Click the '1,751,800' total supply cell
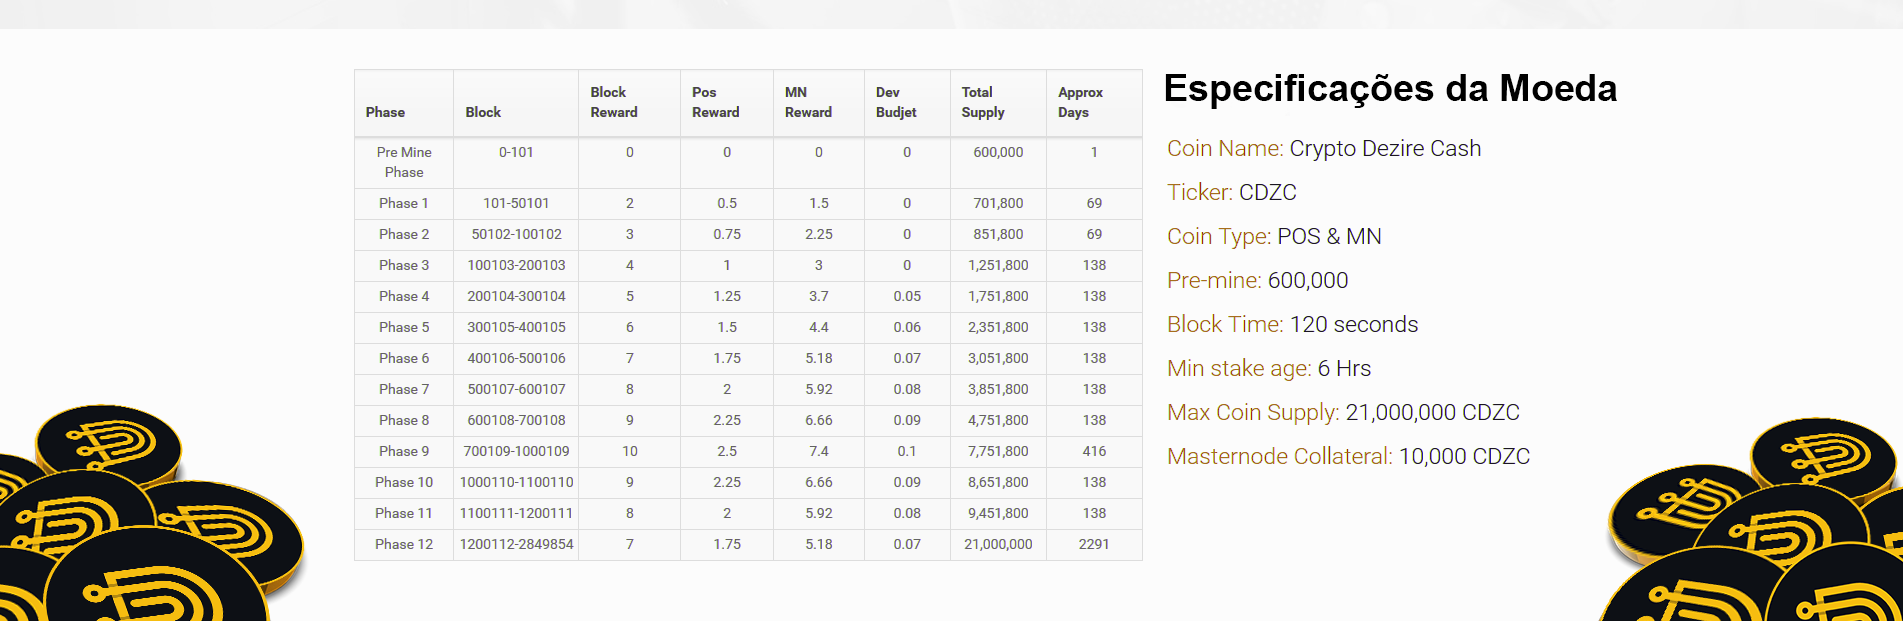The image size is (1903, 621). pyautogui.click(x=998, y=296)
